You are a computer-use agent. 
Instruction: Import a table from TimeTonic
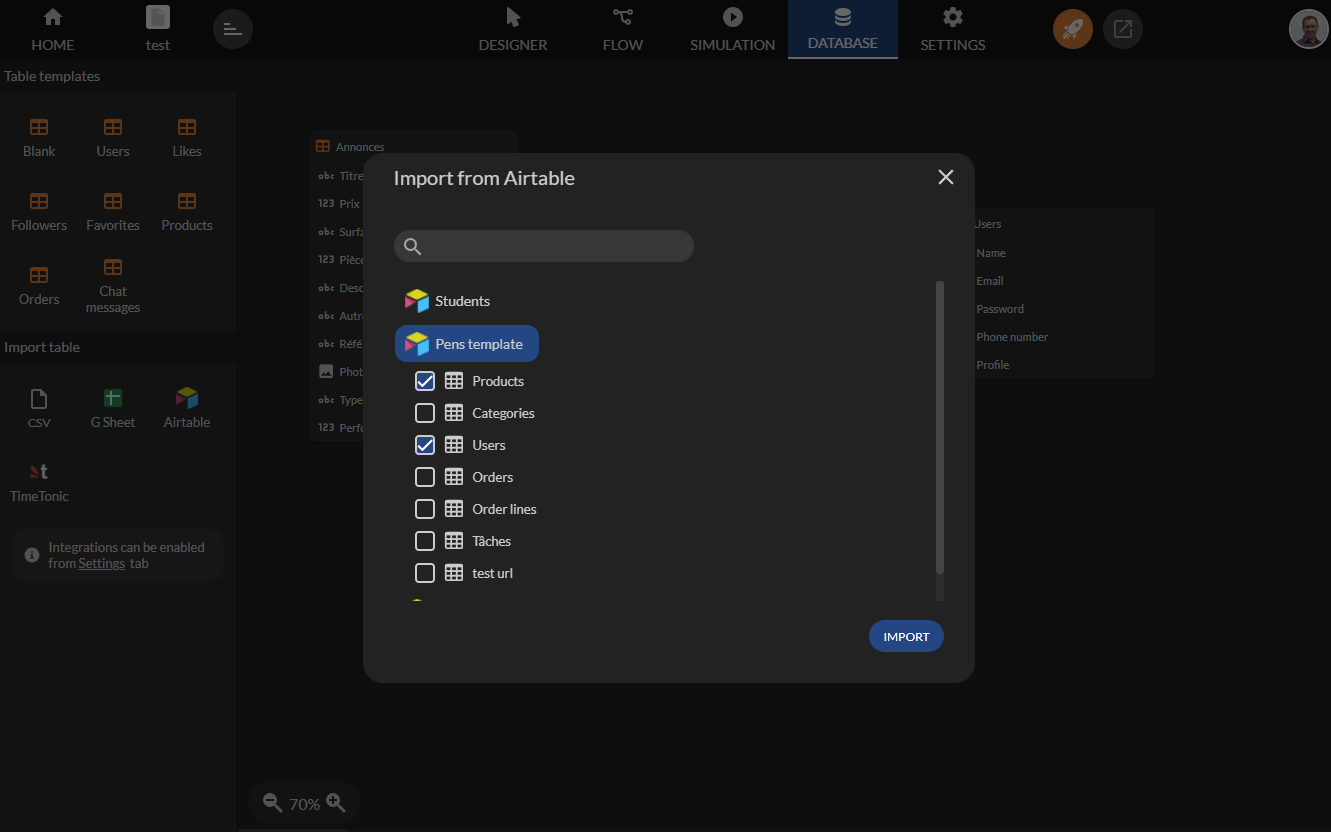coord(39,483)
